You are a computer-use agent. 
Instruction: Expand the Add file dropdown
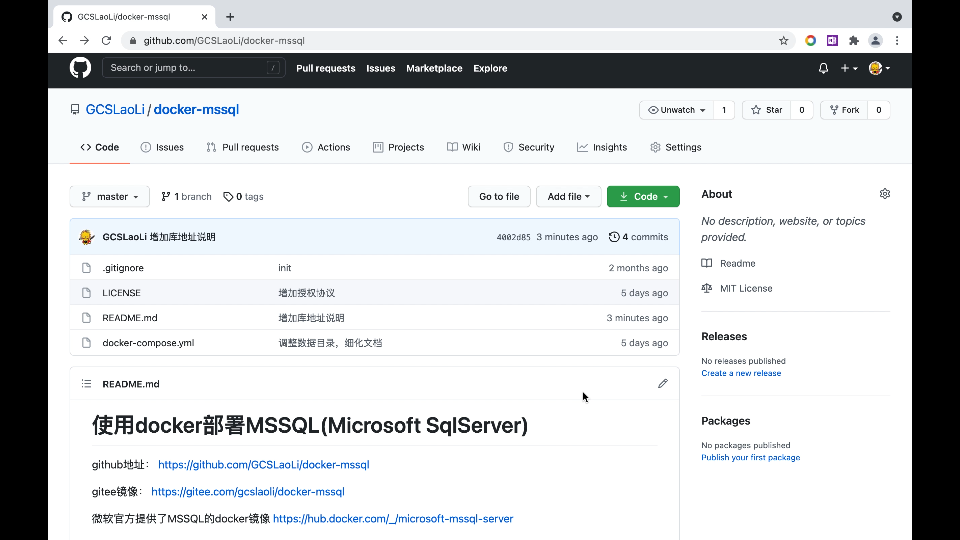[568, 197]
